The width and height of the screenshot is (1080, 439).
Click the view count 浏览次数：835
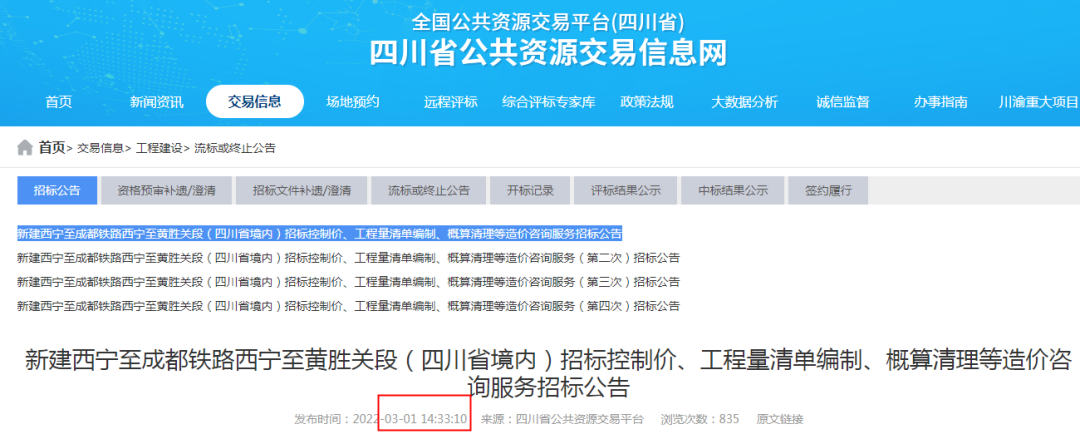point(700,419)
